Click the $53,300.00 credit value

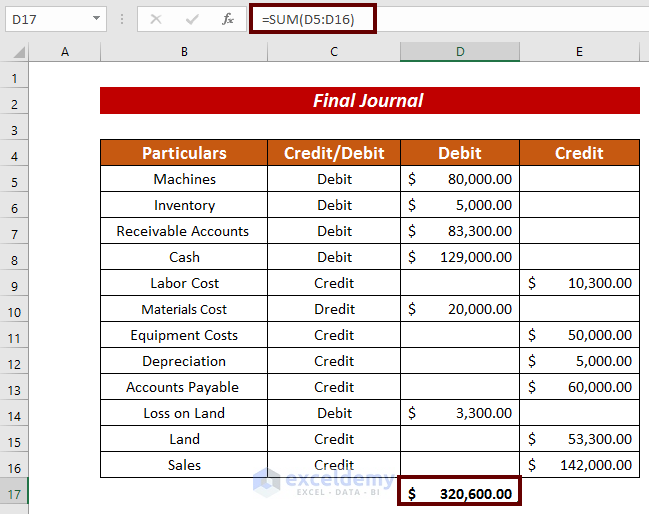coord(579,439)
